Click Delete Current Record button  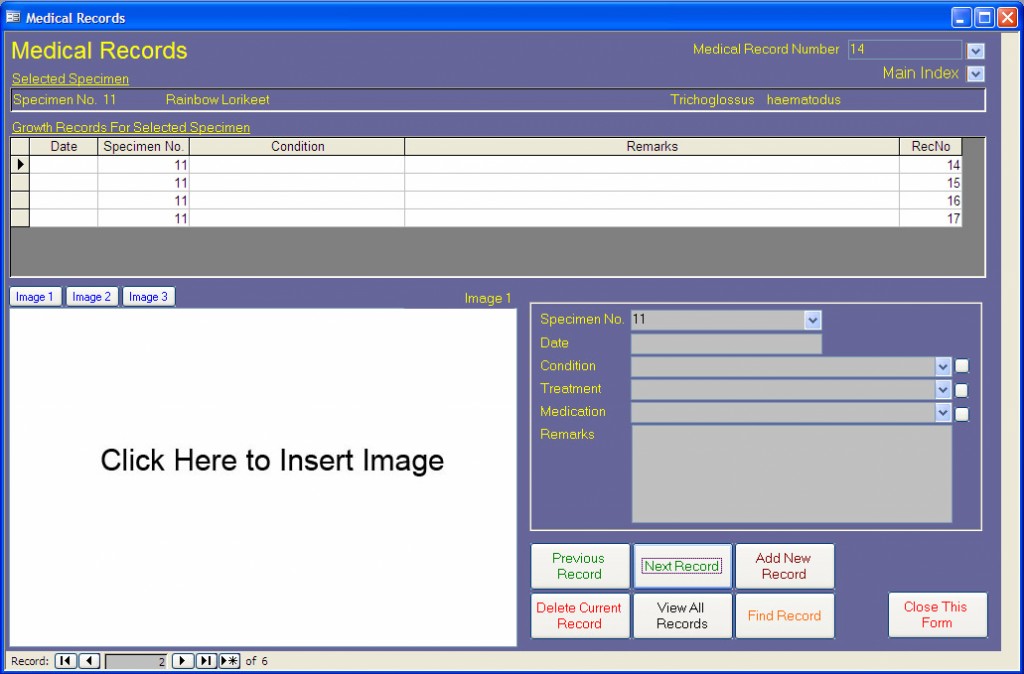(x=579, y=615)
